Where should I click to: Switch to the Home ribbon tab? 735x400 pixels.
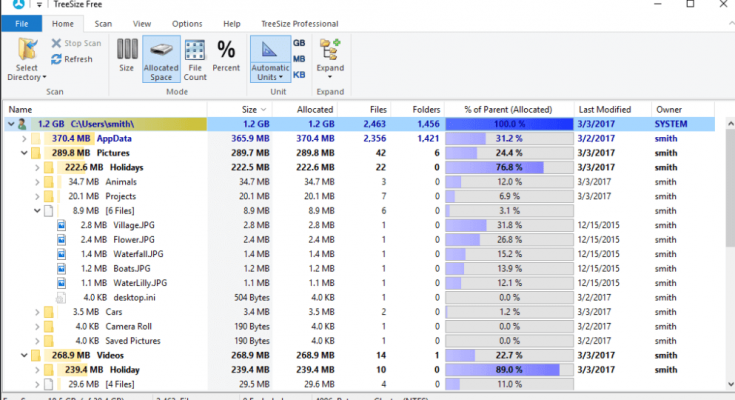pos(63,24)
